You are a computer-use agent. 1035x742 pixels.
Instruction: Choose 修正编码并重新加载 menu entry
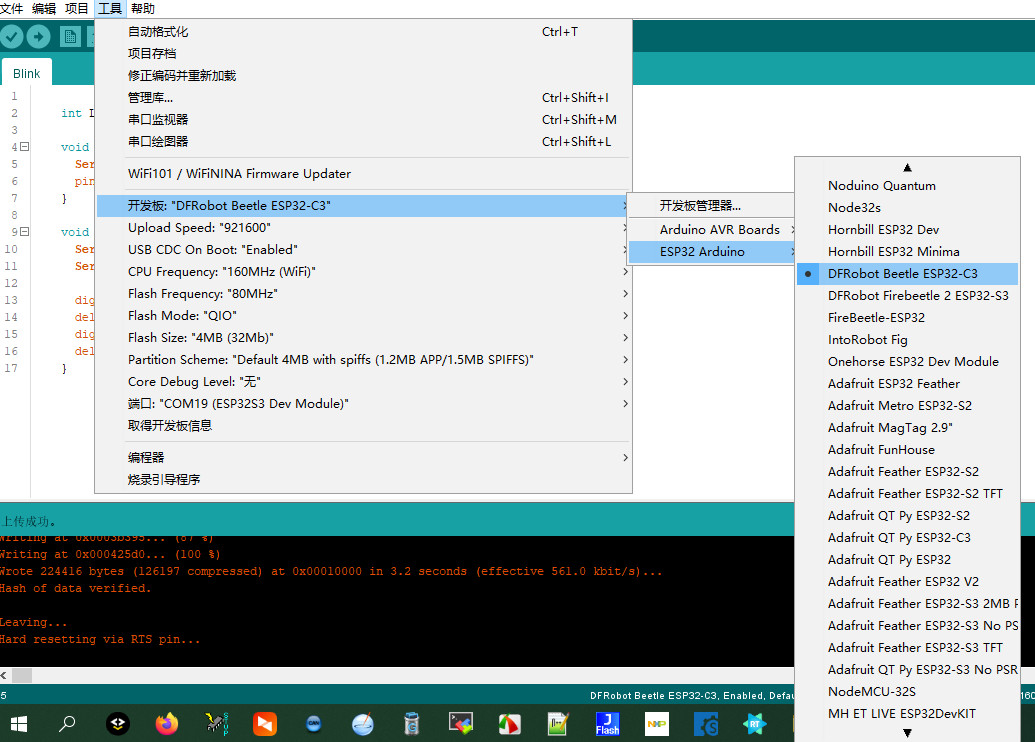(364, 75)
